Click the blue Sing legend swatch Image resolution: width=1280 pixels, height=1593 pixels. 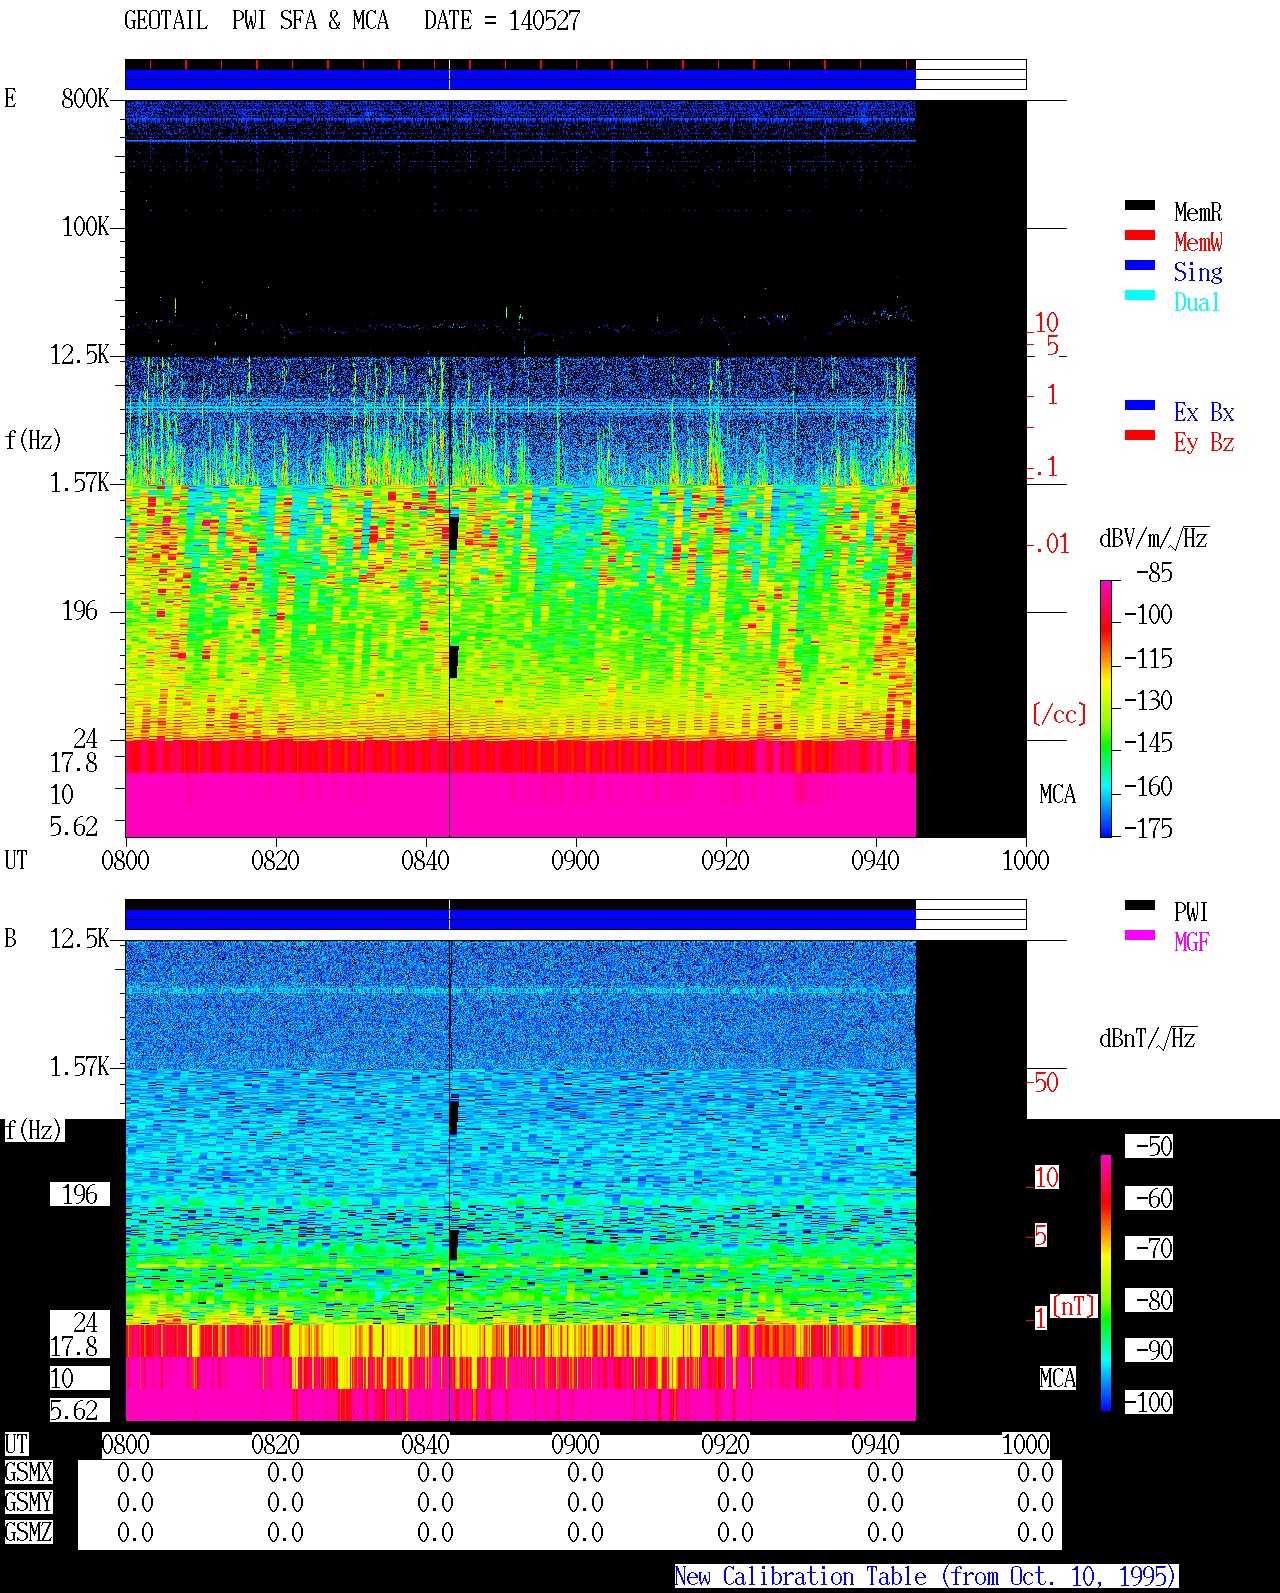pos(1140,266)
